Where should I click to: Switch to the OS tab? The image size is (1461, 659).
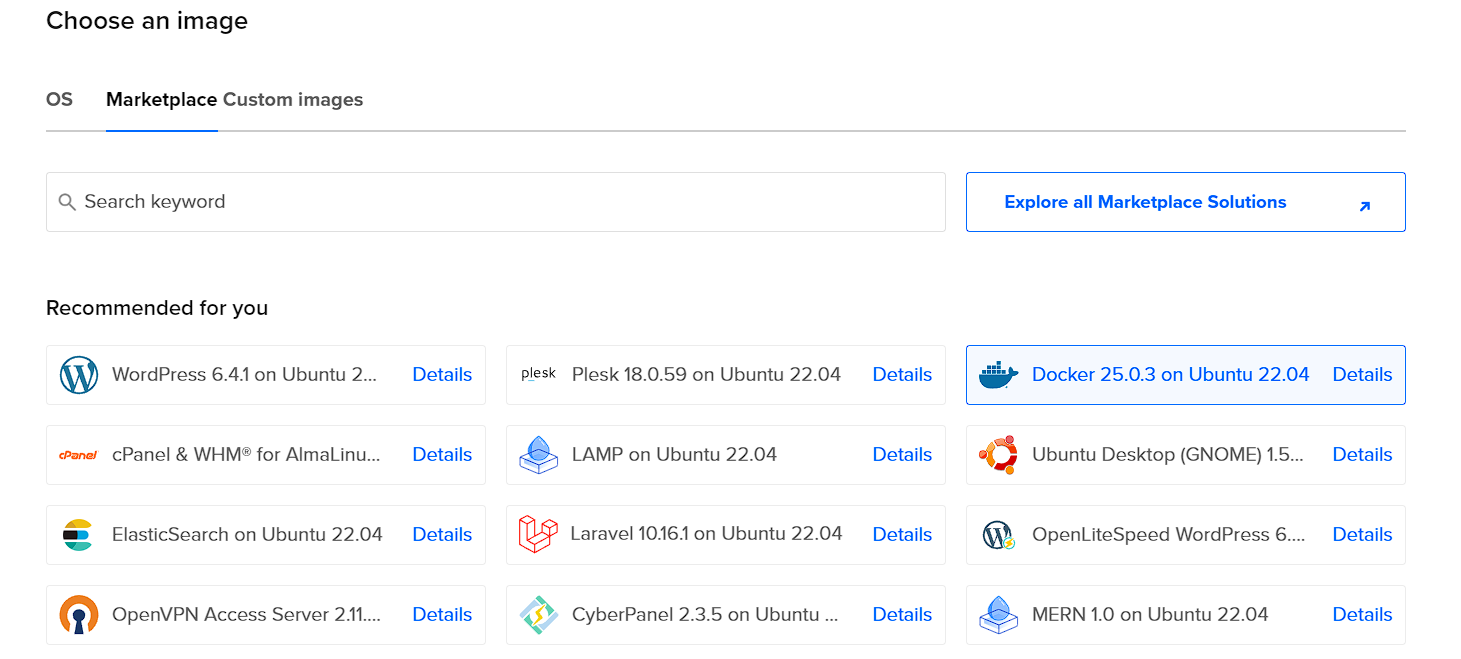tap(60, 100)
